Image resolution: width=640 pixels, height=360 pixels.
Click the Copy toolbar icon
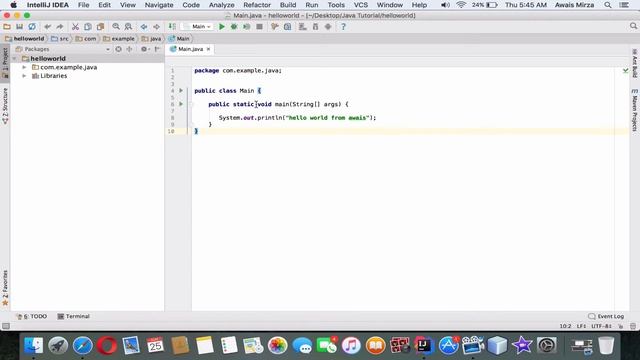coord(88,27)
